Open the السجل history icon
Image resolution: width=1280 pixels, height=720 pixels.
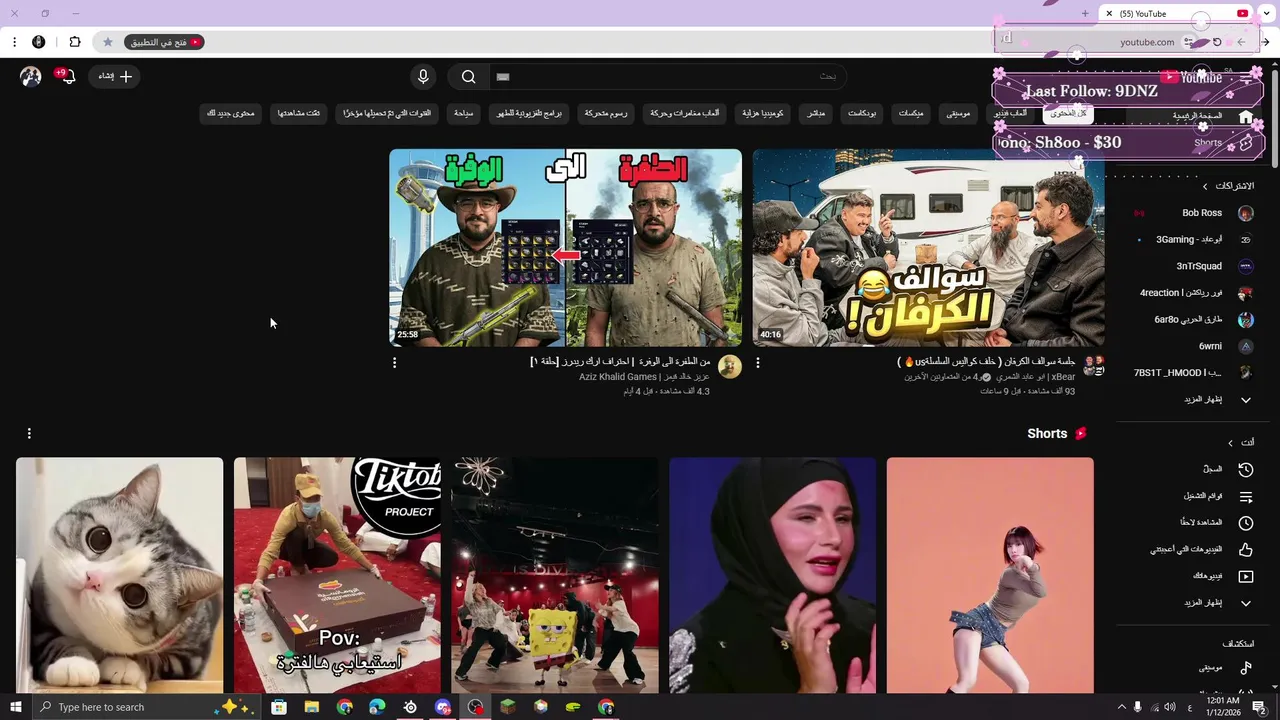pyautogui.click(x=1246, y=469)
